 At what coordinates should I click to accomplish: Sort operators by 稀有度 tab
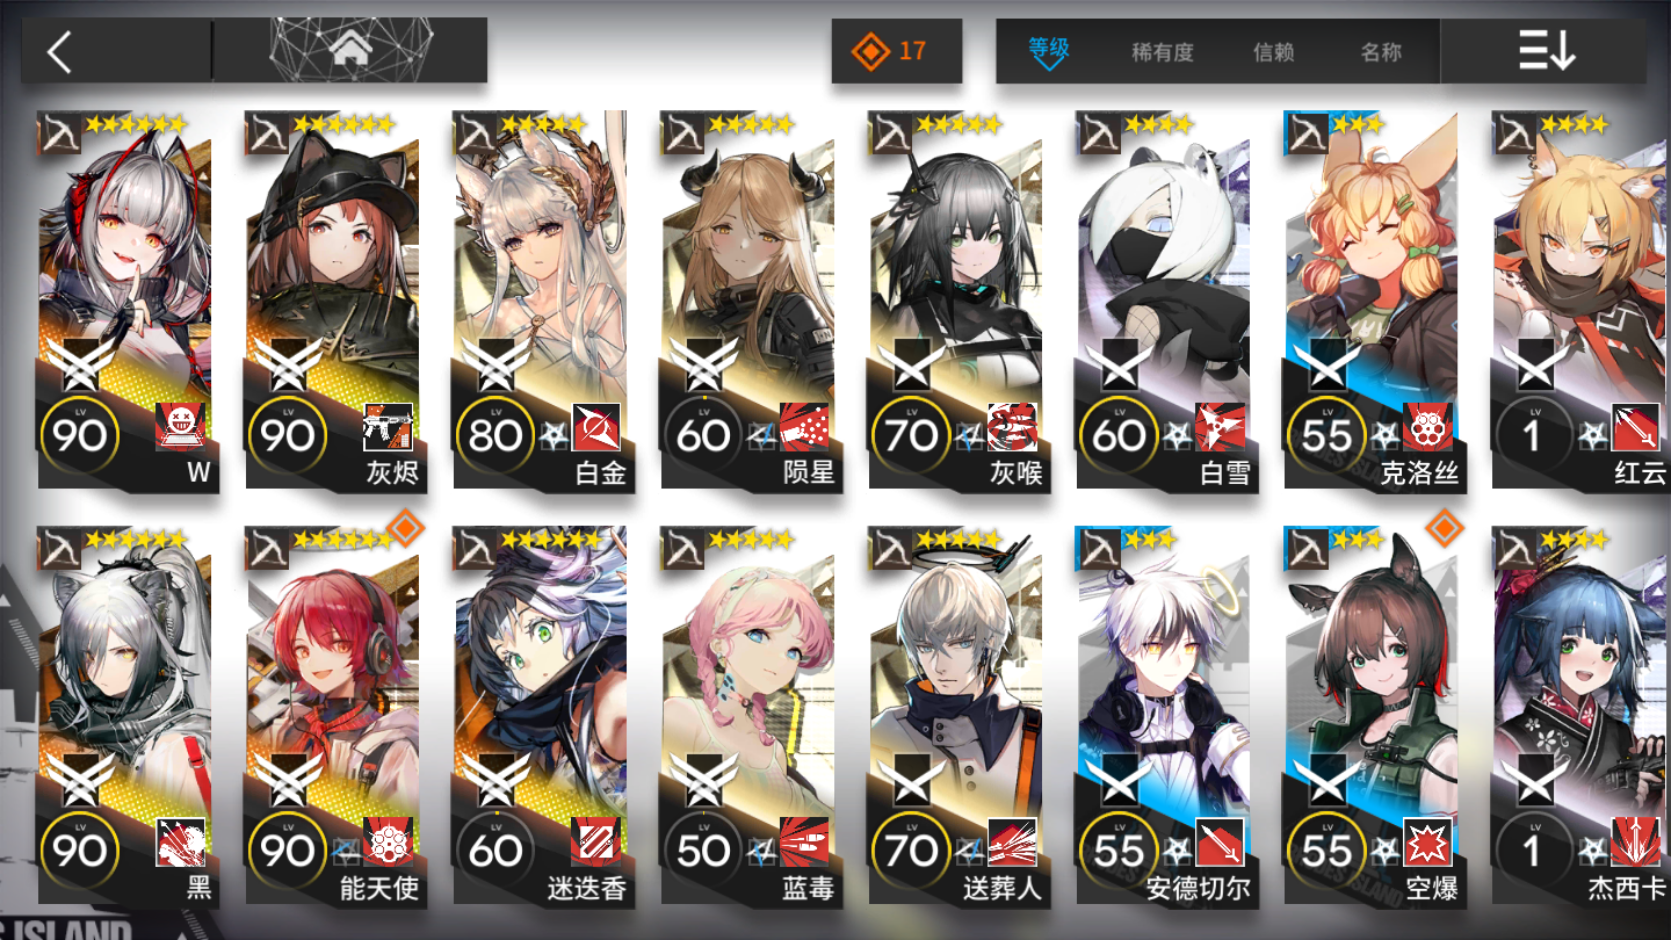coord(1162,52)
